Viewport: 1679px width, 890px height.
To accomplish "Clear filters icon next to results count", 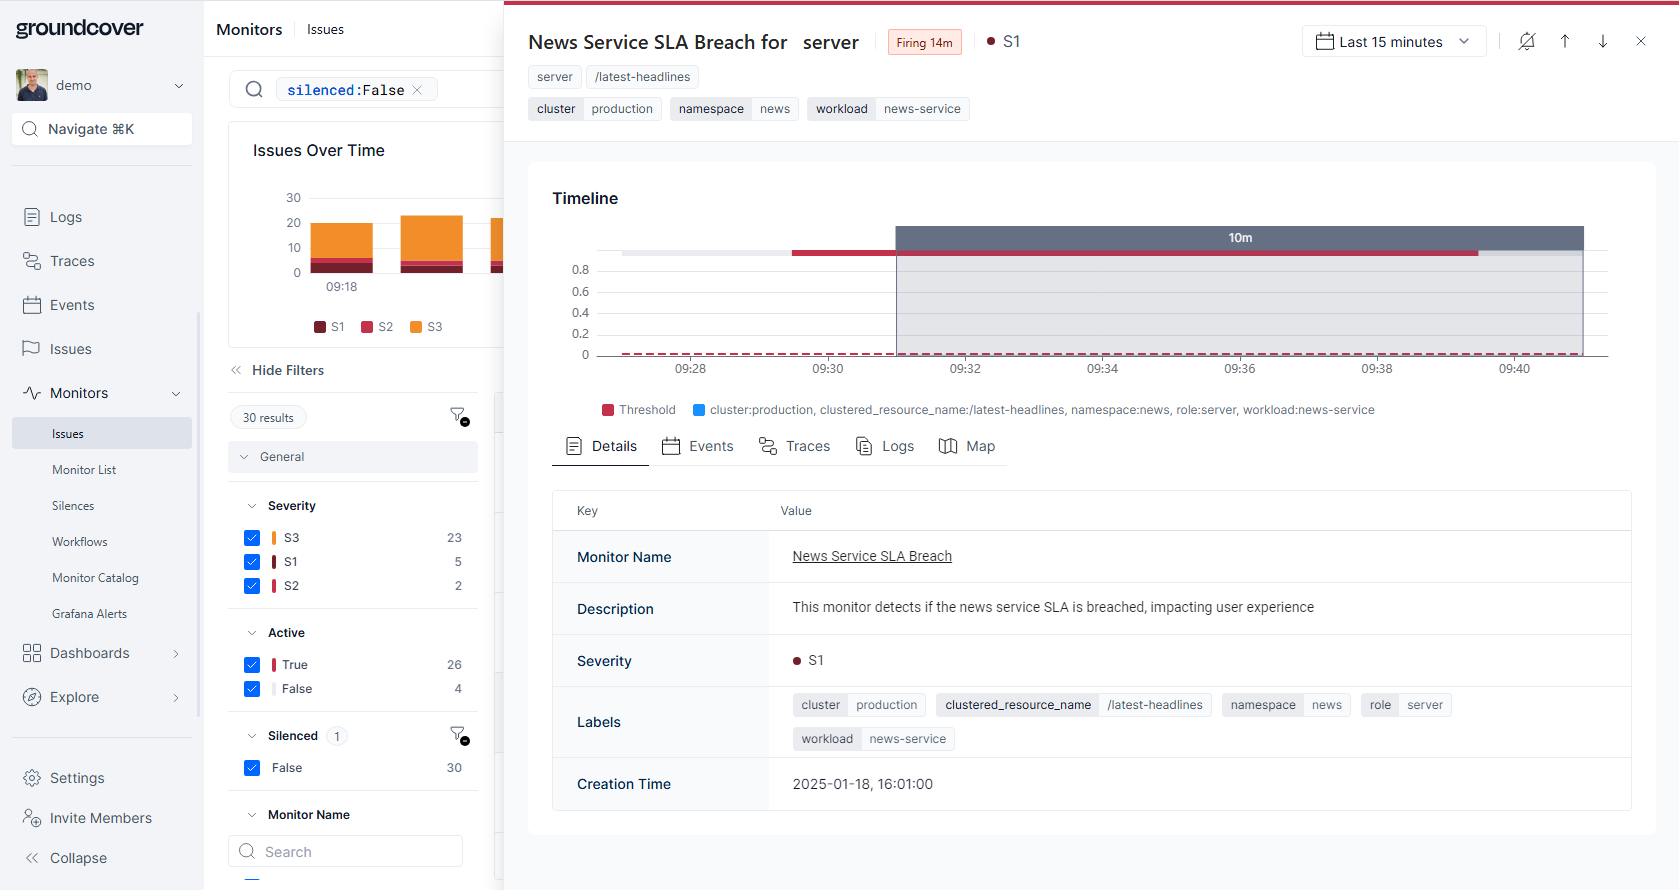I will tap(458, 416).
